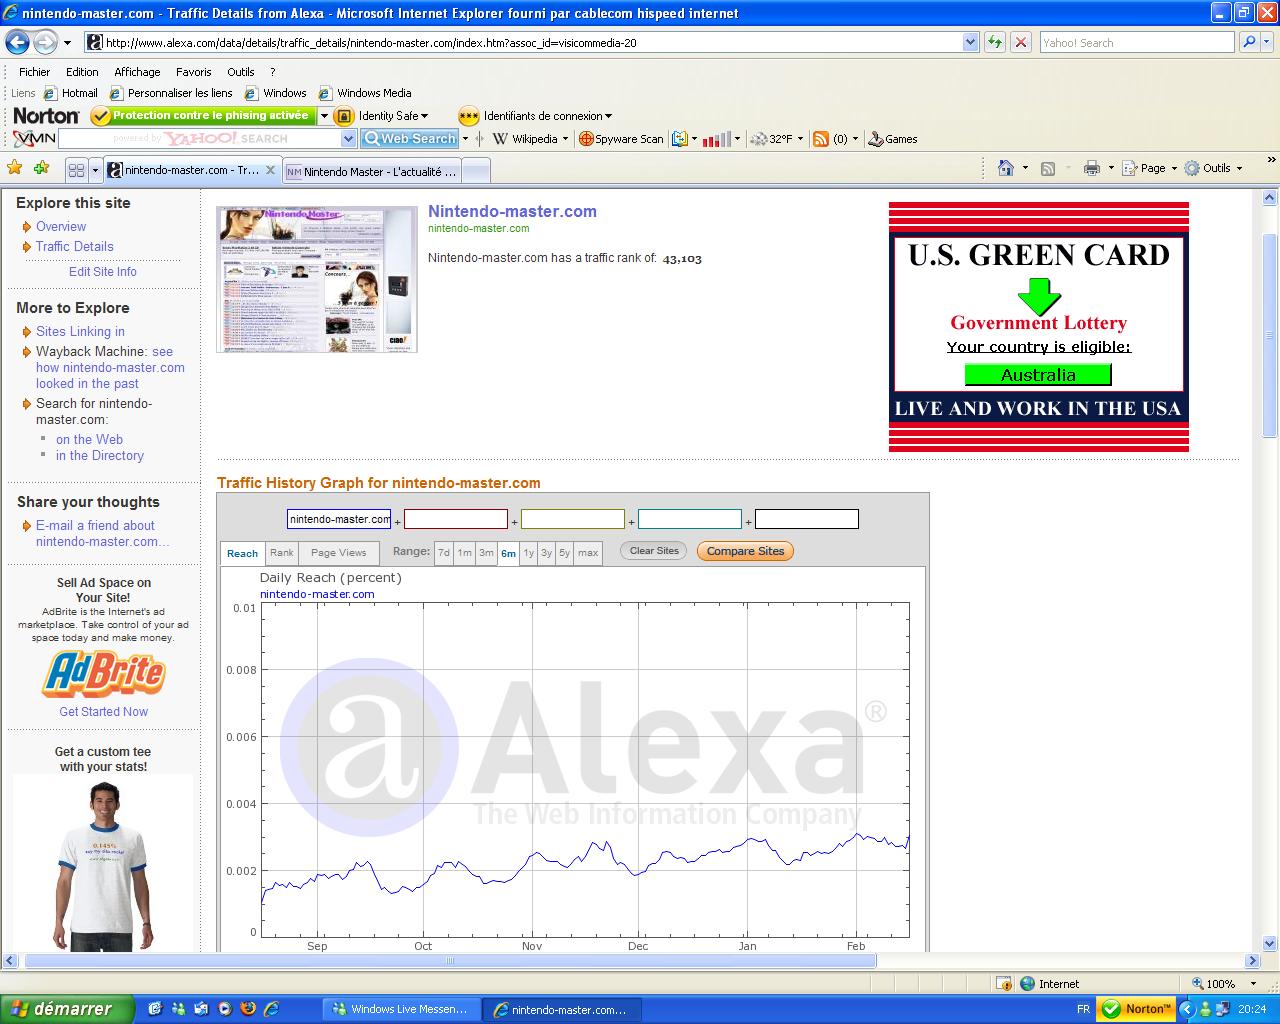Set graph range to 1y

coord(529,553)
